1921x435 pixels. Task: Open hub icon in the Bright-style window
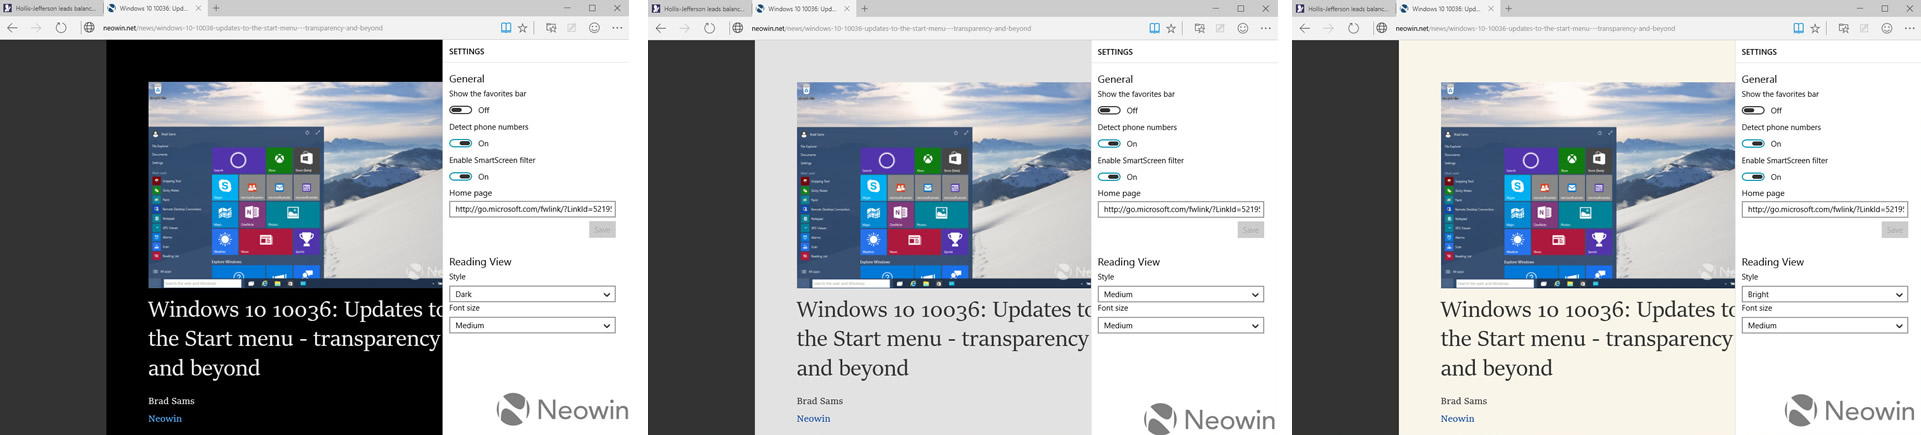click(1843, 28)
